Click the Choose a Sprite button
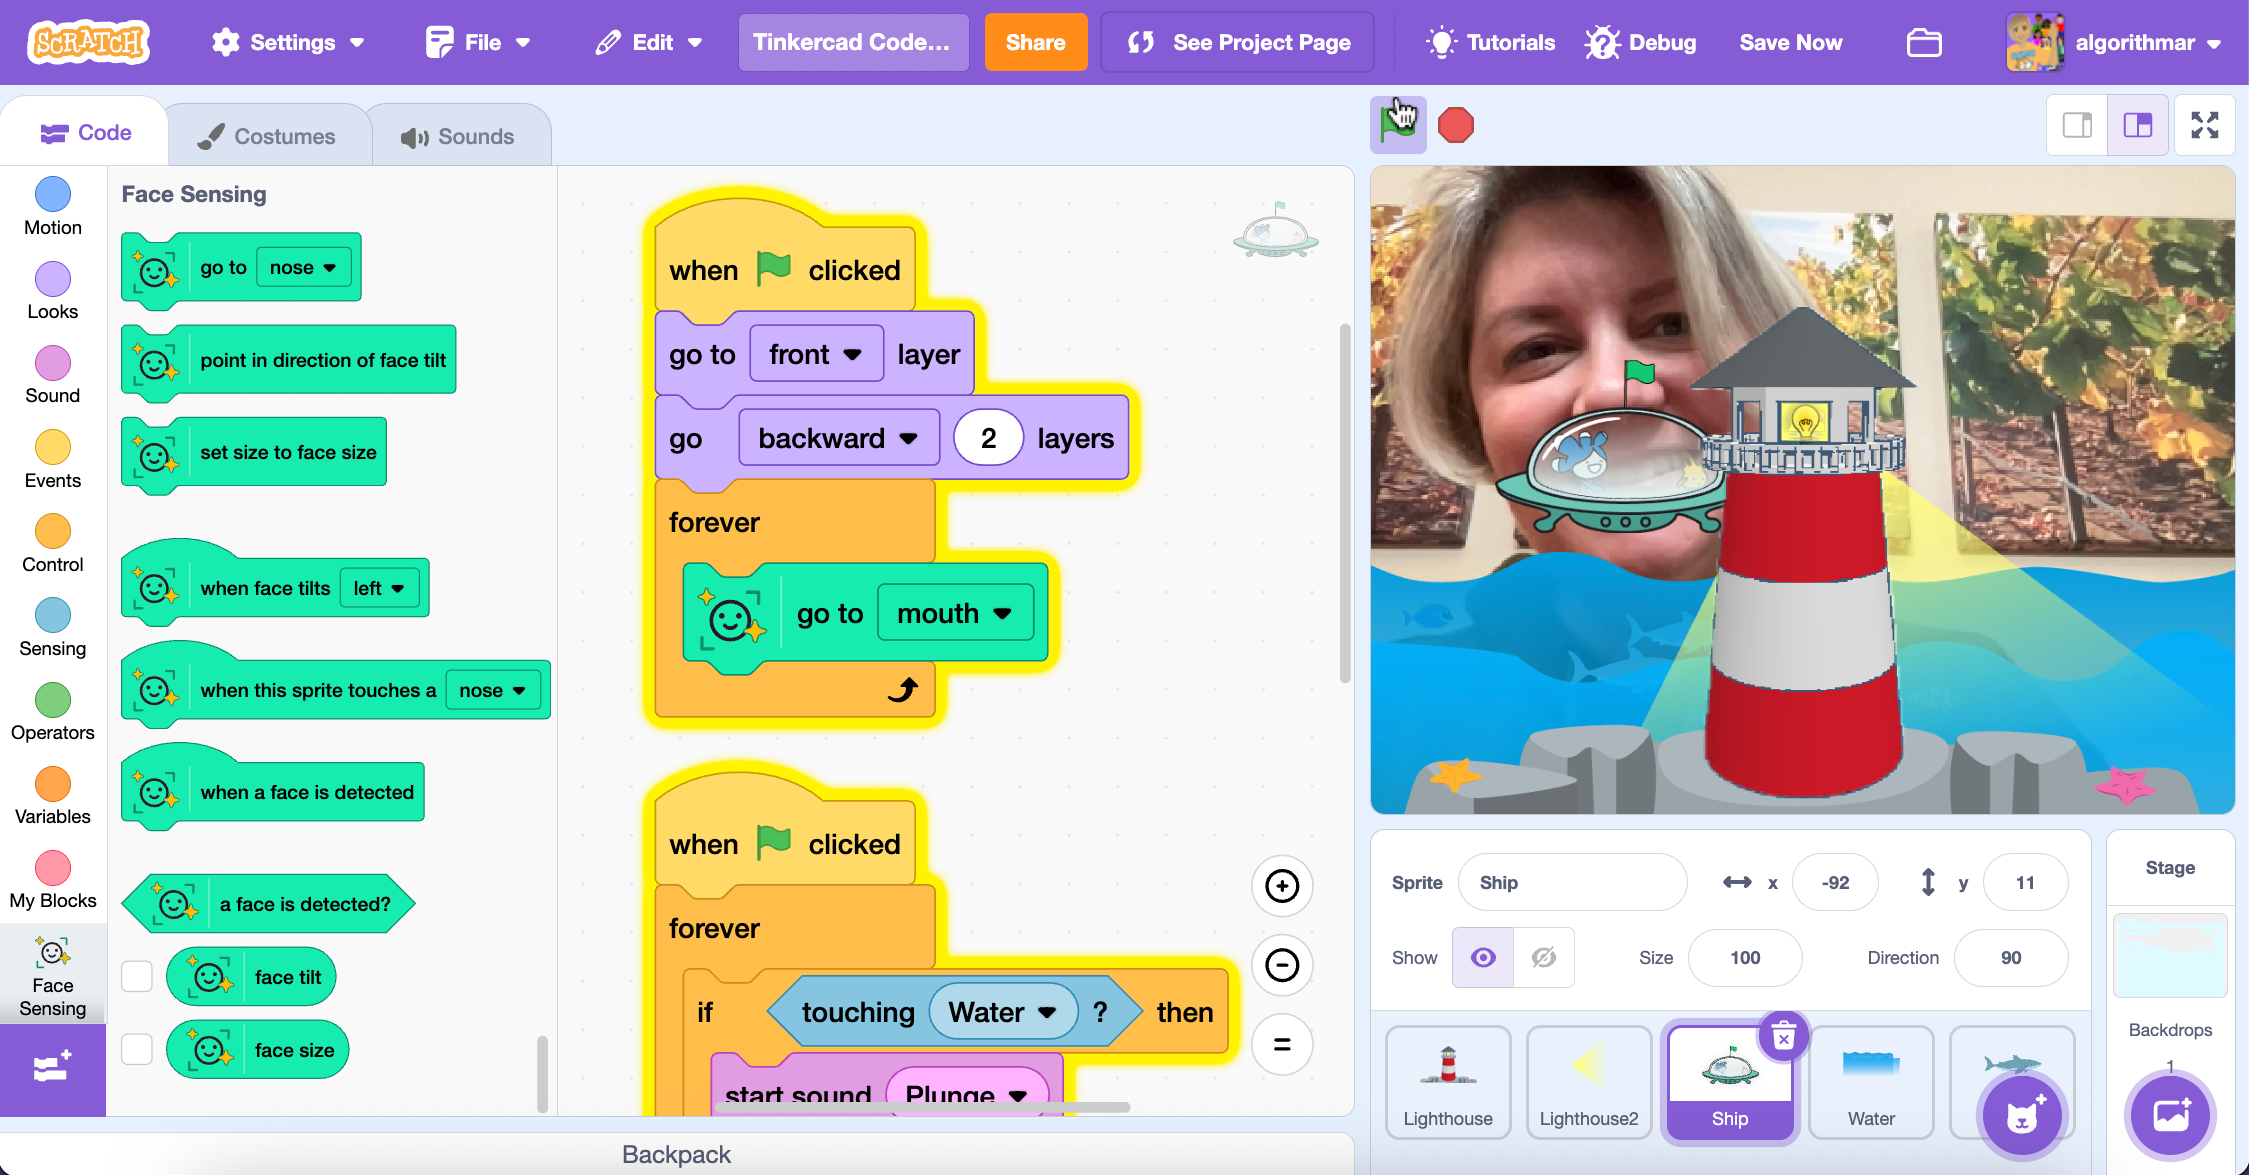2249x1175 pixels. [2022, 1115]
